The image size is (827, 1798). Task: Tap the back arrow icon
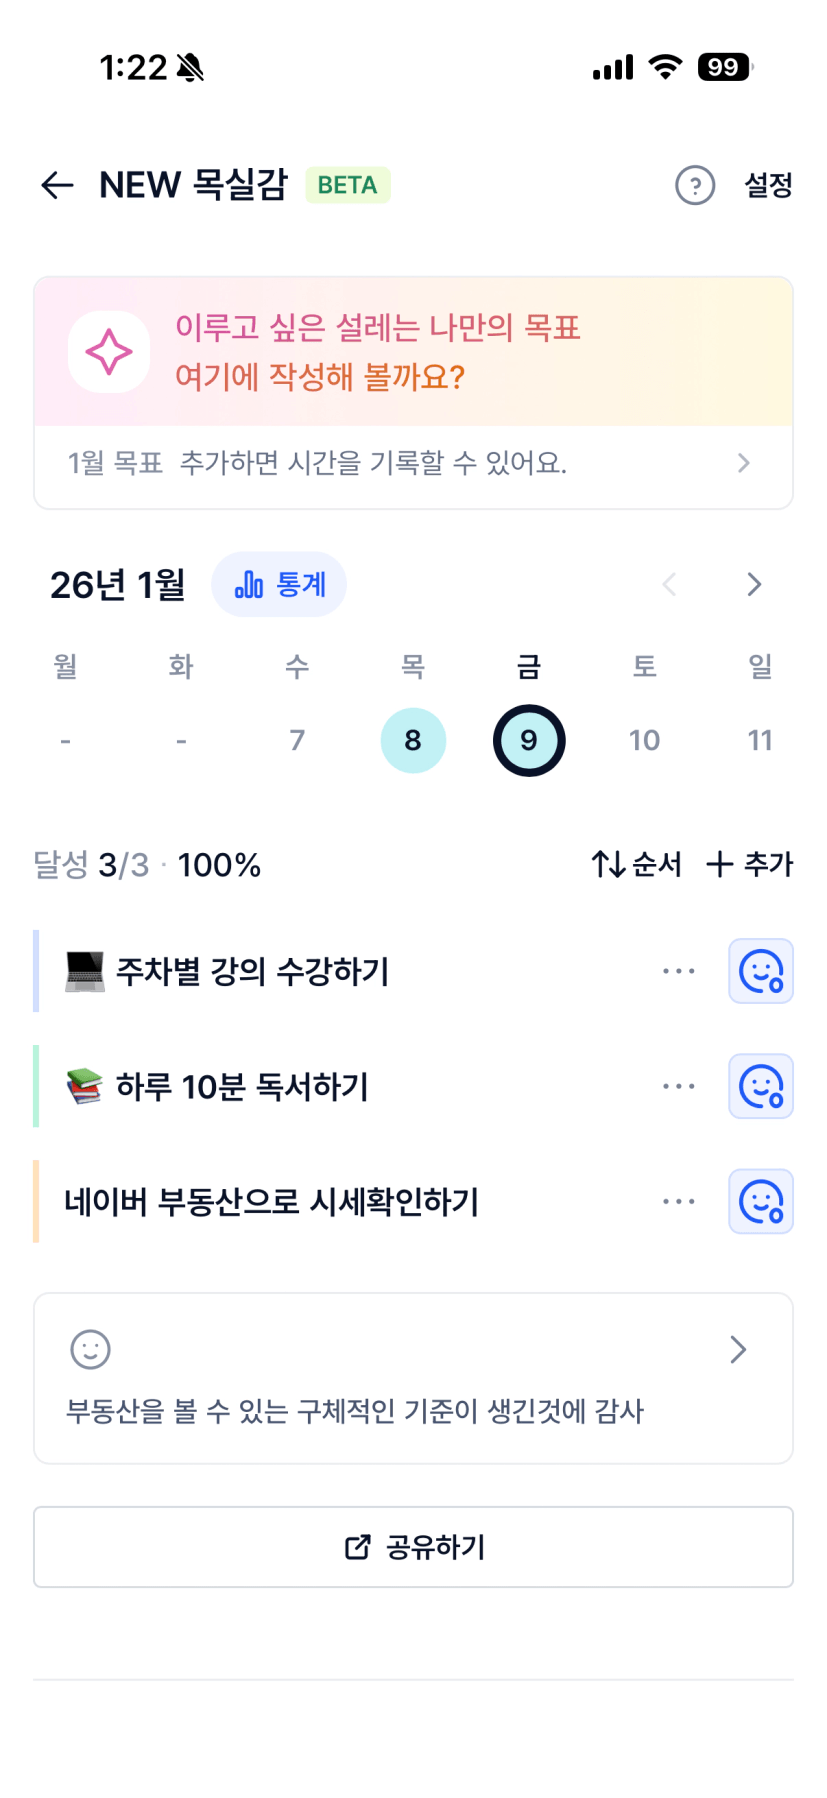point(57,185)
